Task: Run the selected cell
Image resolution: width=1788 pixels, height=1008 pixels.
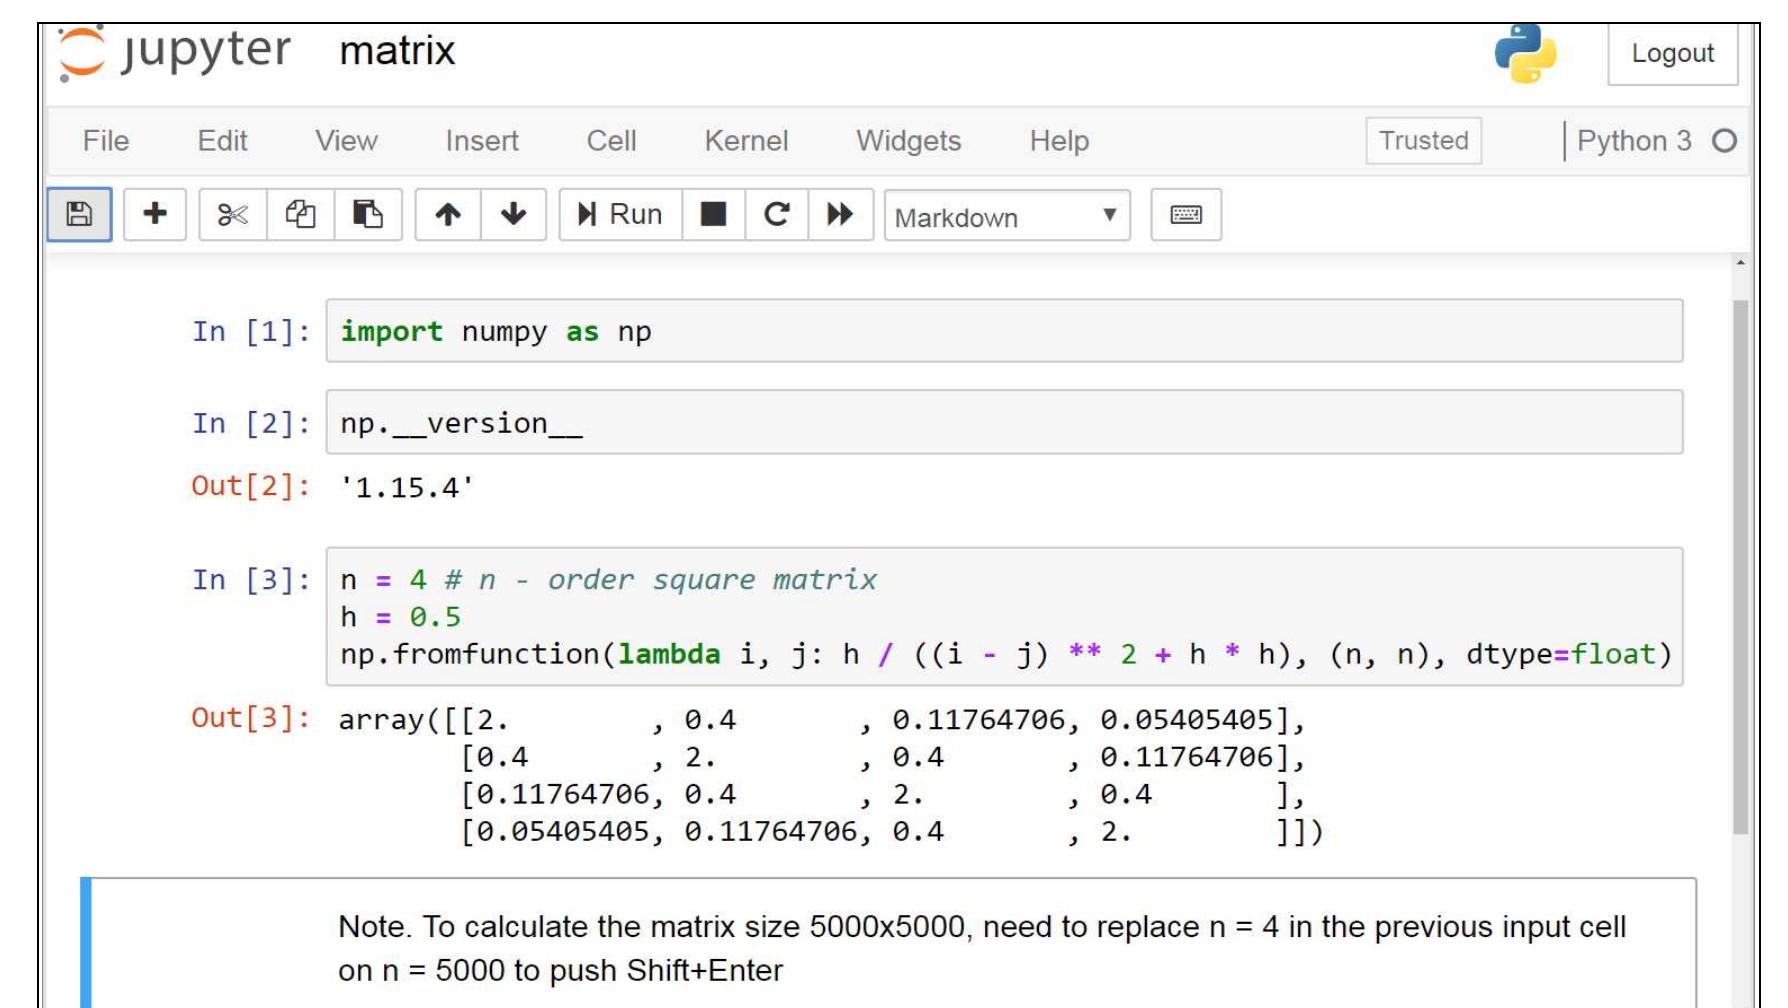Action: (620, 214)
